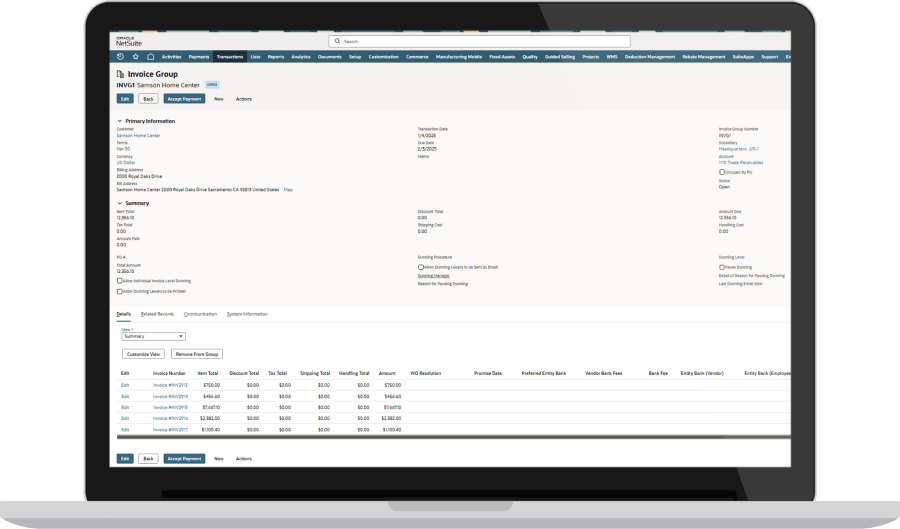Go to the Home house icon
900x529 pixels.
tap(151, 57)
